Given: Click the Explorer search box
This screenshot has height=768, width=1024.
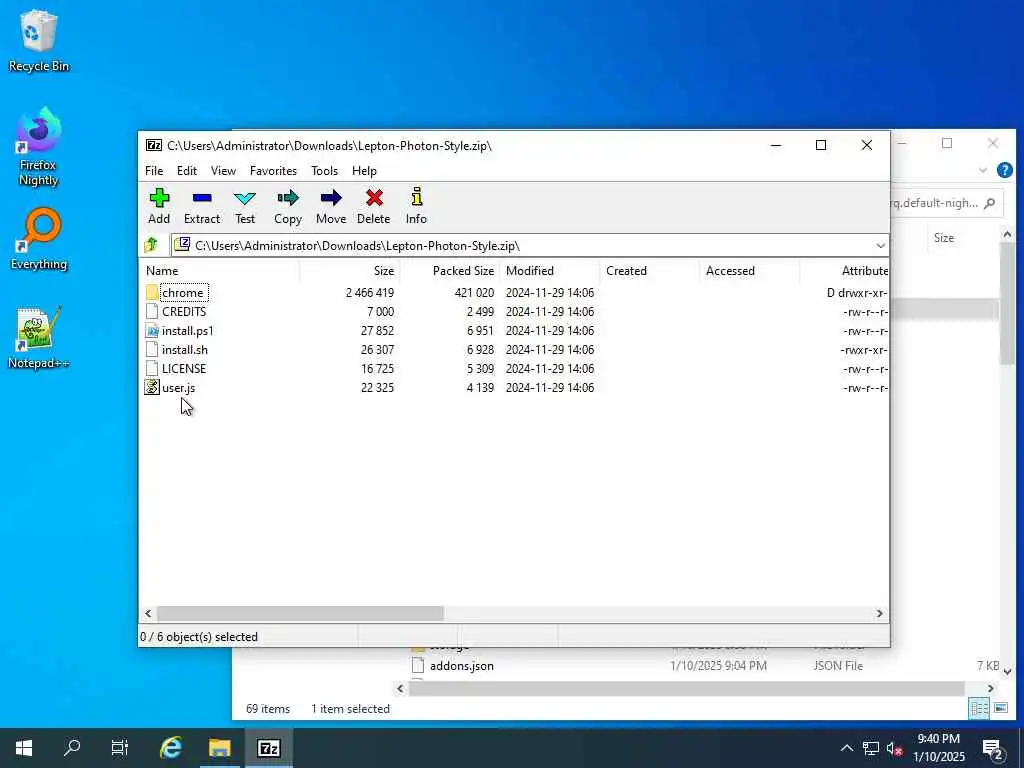Looking at the screenshot, I should [x=945, y=203].
